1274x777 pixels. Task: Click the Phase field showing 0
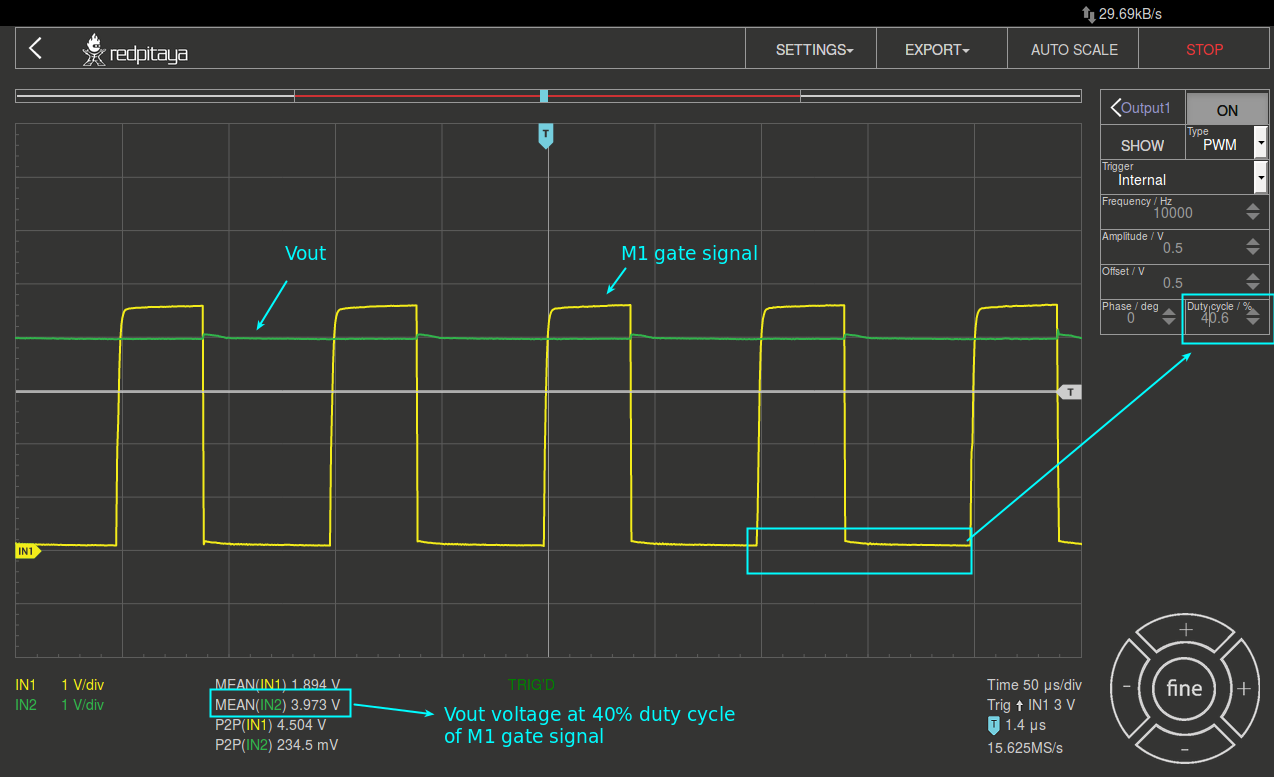pos(1130,317)
